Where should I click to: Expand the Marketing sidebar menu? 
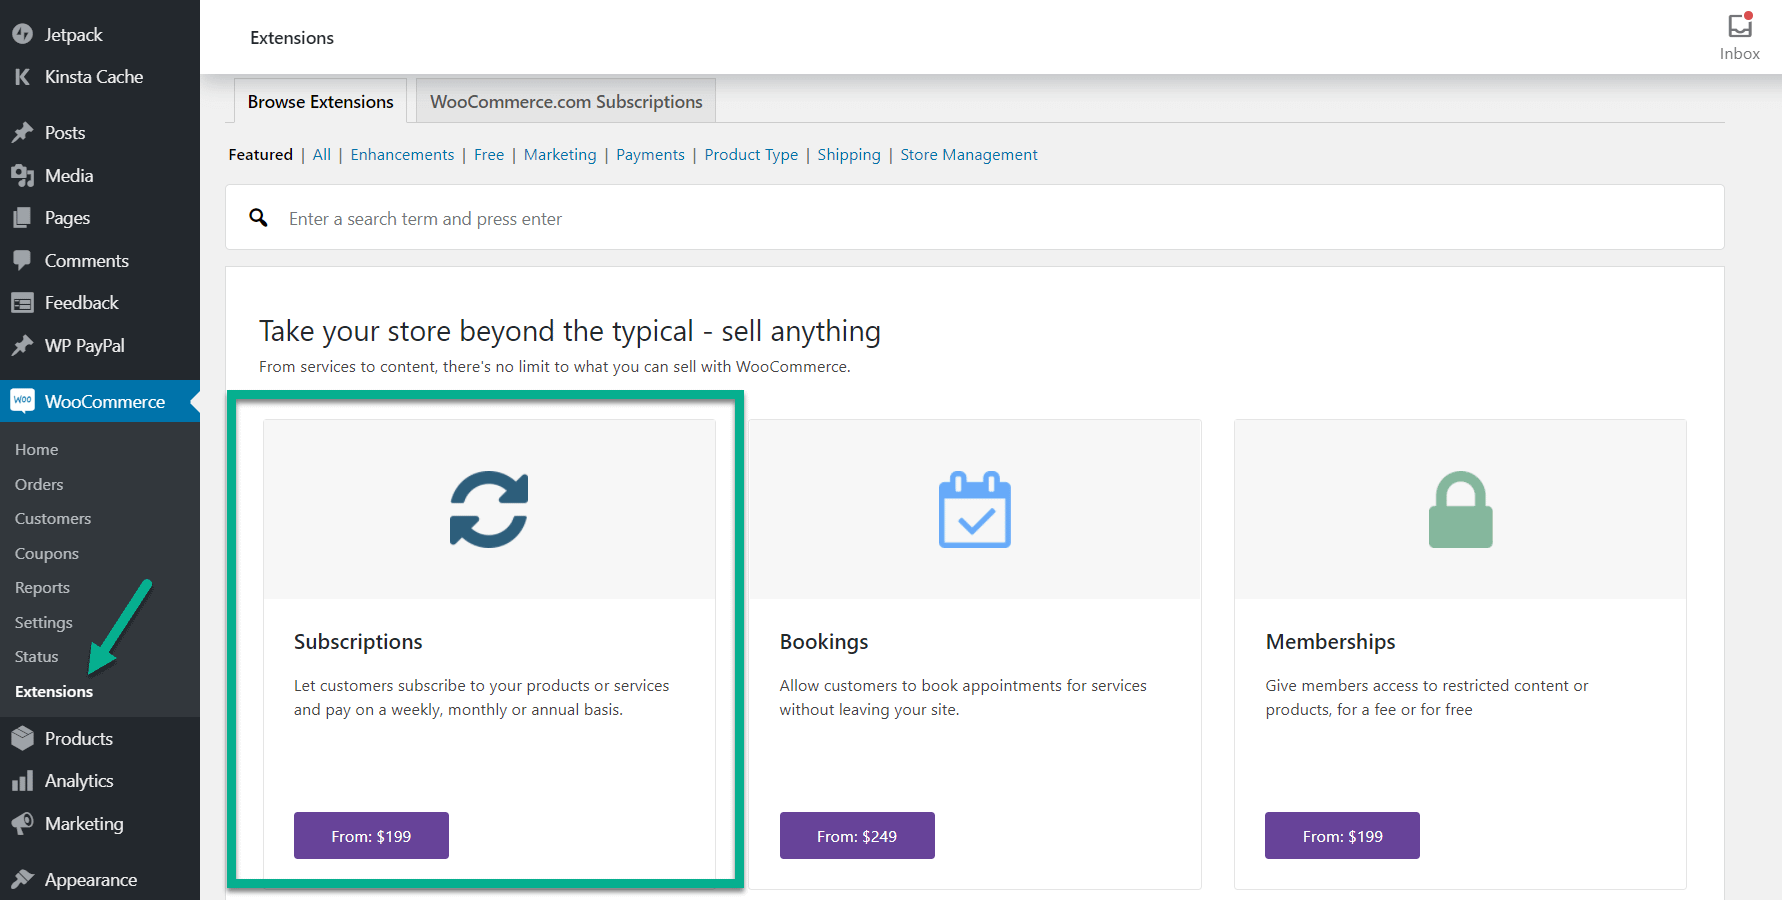[x=84, y=824]
